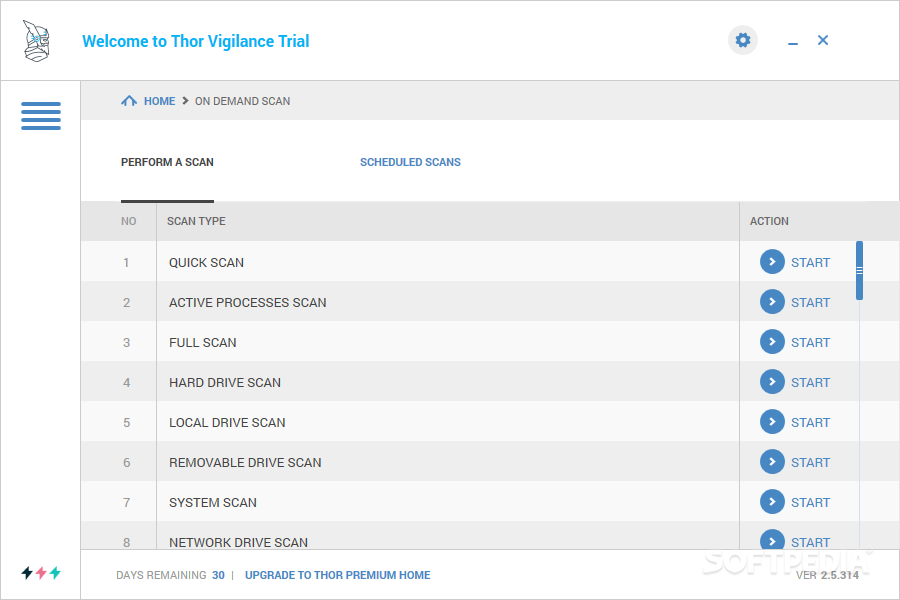The height and width of the screenshot is (600, 900).
Task: Click START text for Hard Drive Scan
Action: [x=810, y=382]
